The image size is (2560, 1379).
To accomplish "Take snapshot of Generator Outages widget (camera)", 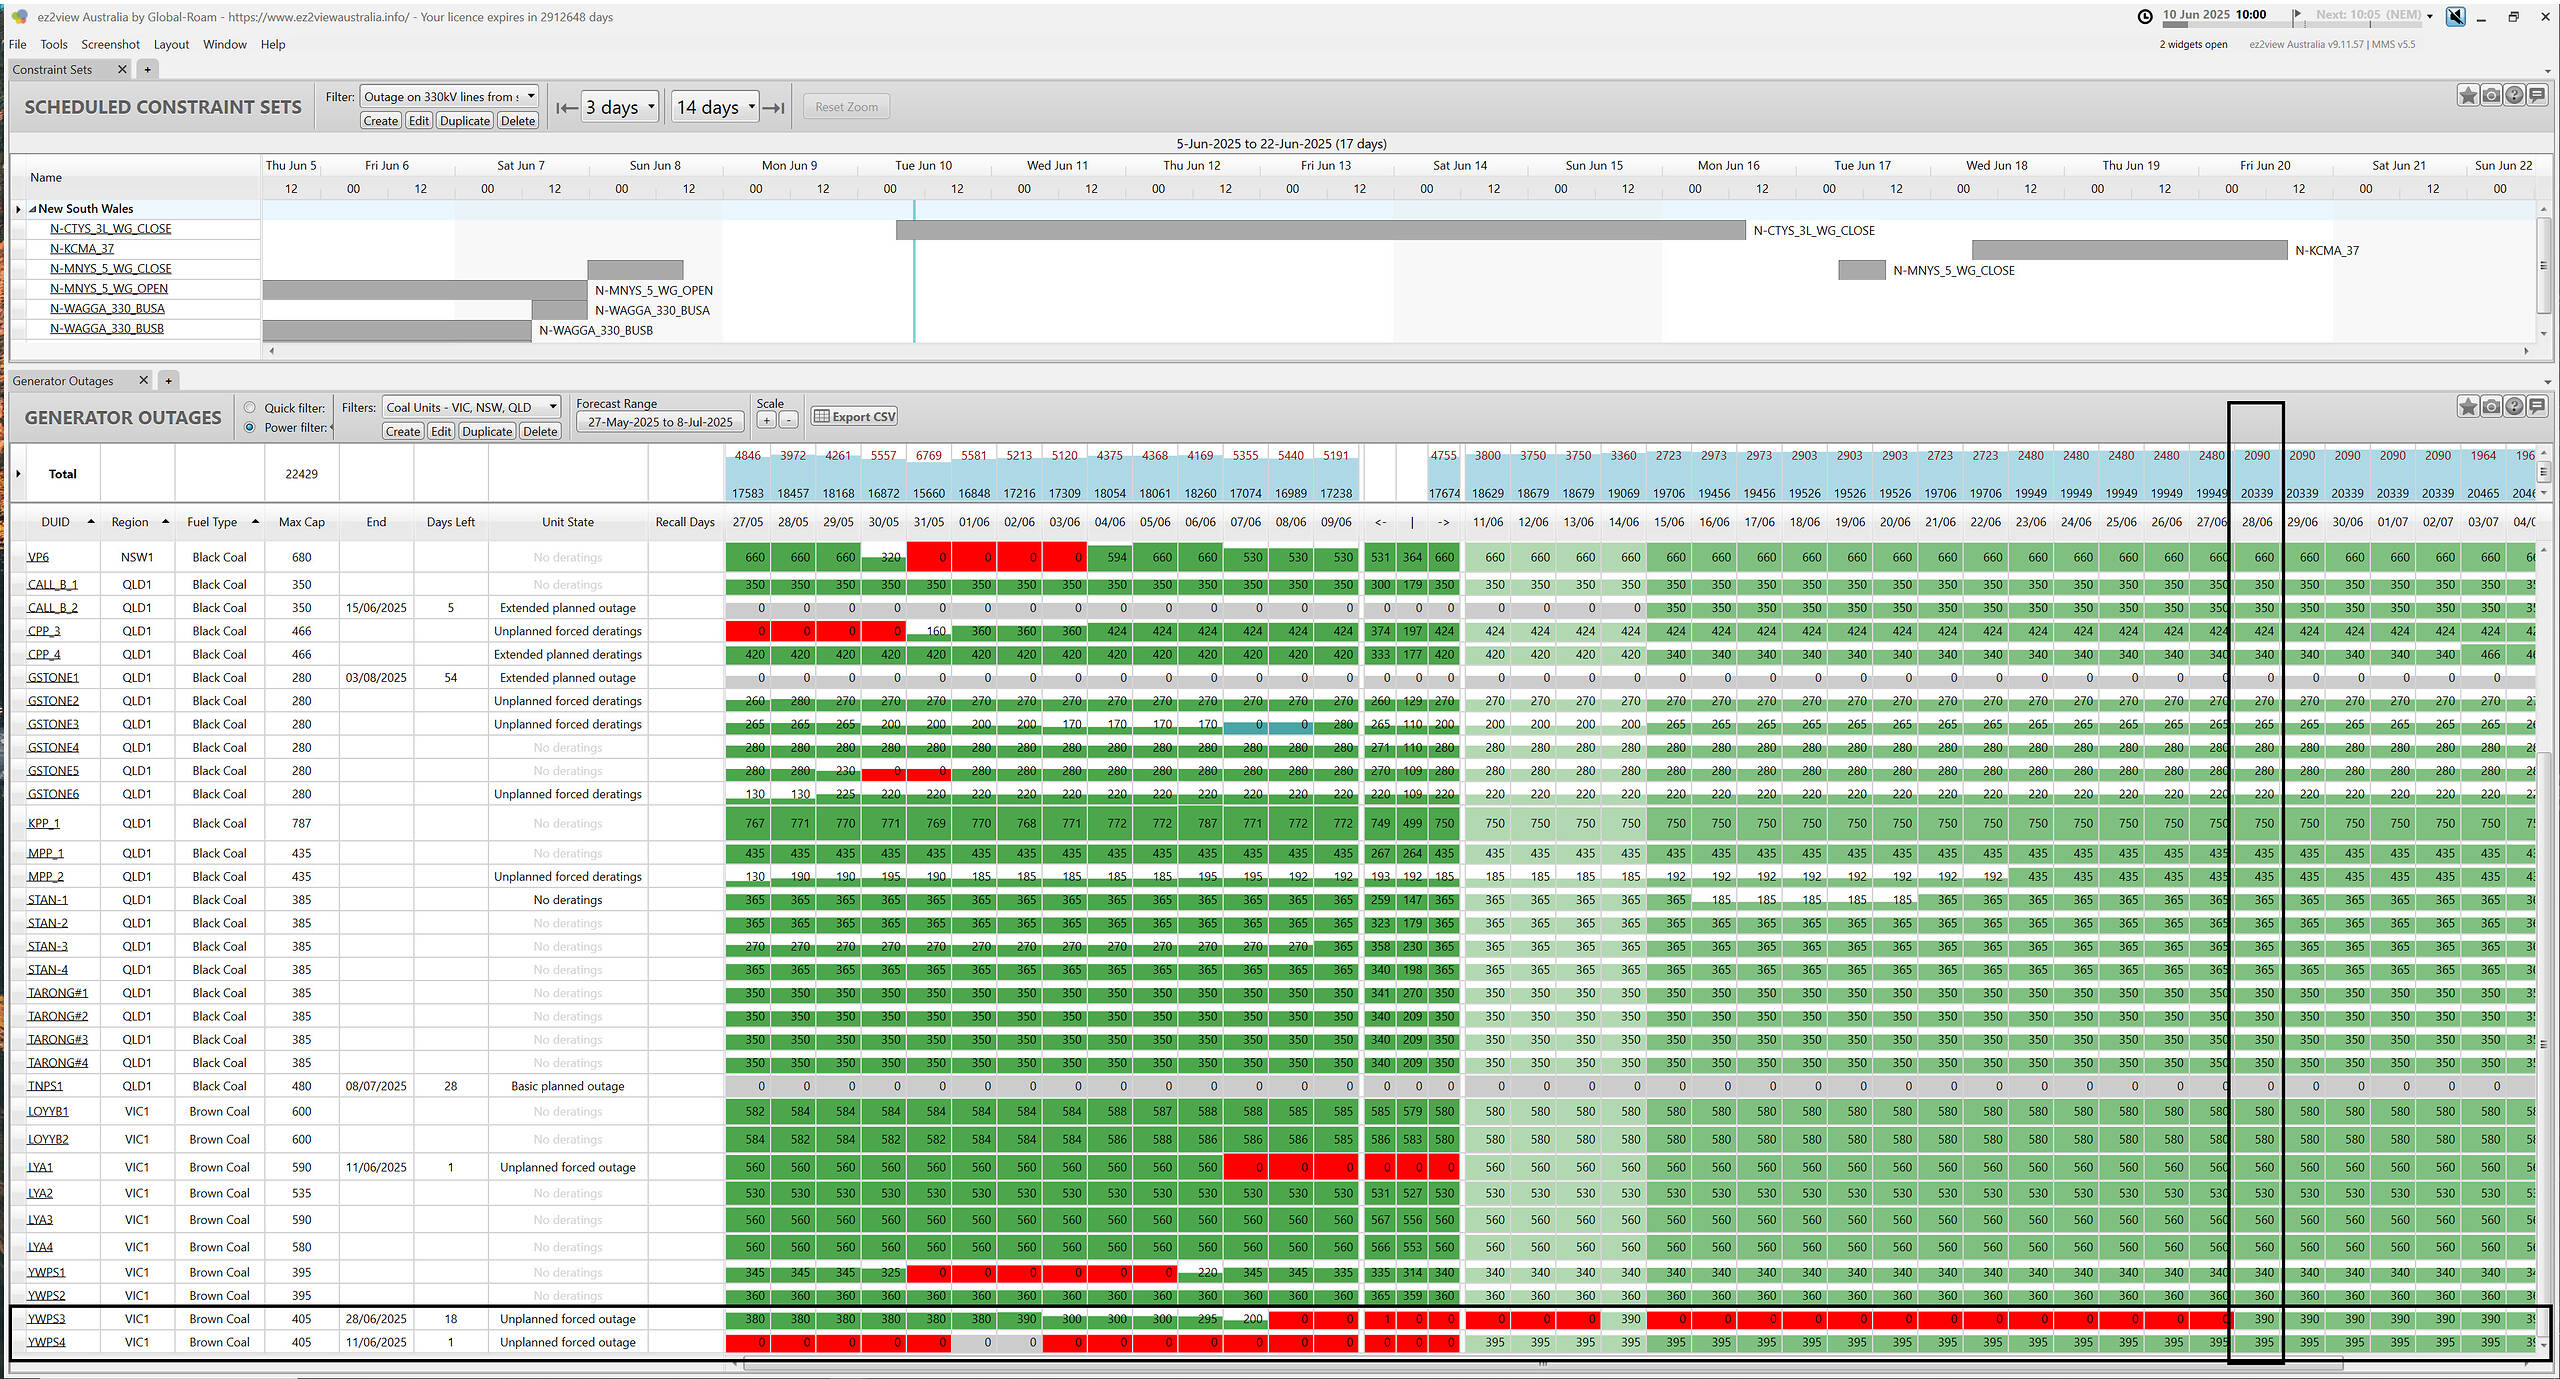I will (x=2491, y=406).
